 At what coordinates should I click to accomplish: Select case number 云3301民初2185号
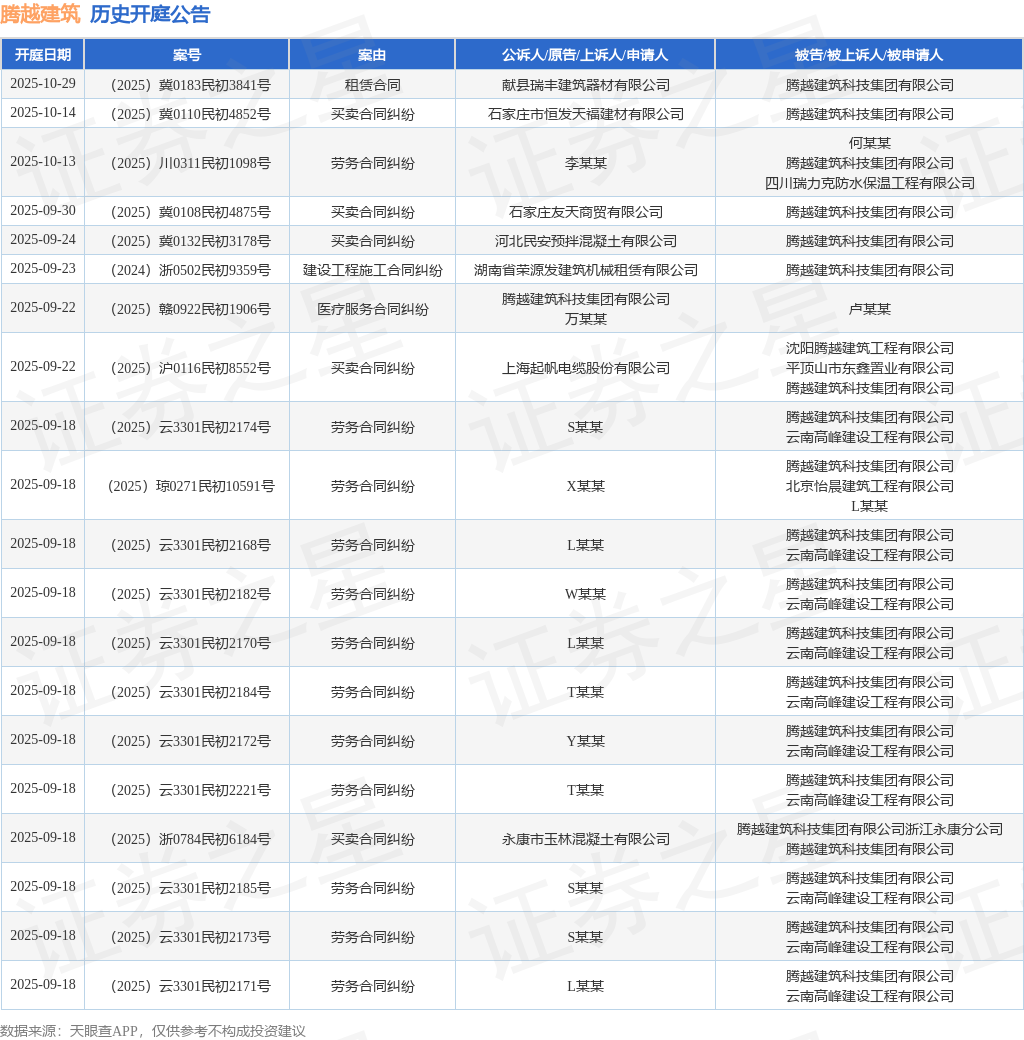(190, 889)
